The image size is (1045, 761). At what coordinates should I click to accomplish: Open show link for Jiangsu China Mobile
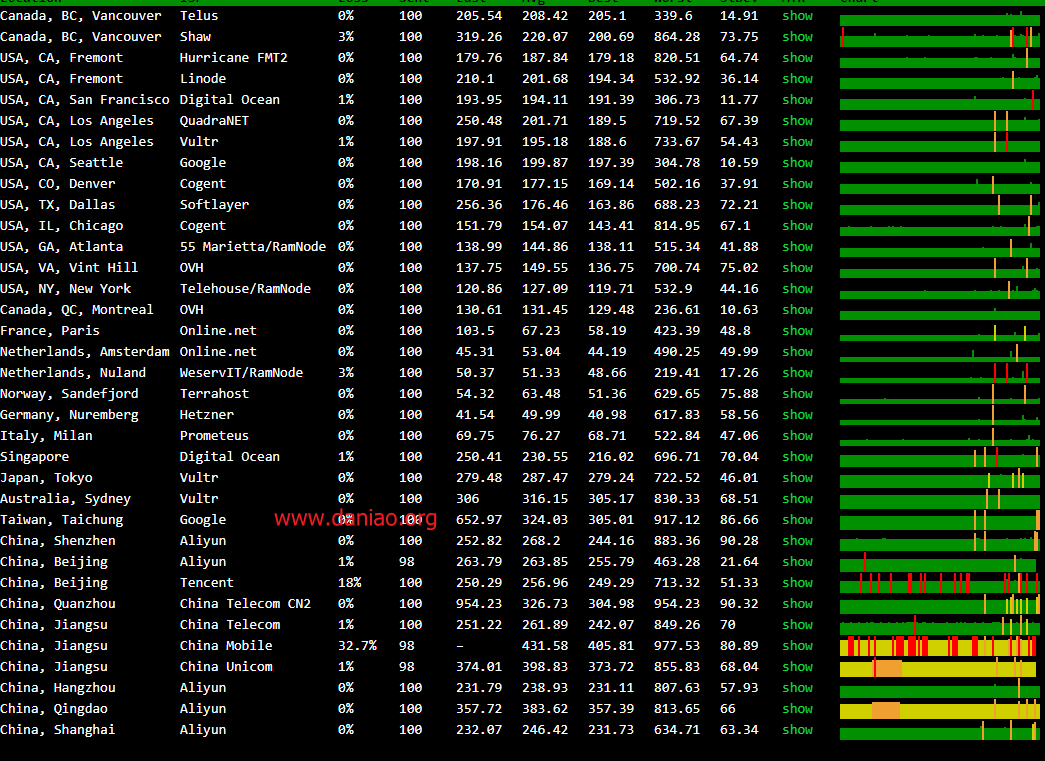797,645
